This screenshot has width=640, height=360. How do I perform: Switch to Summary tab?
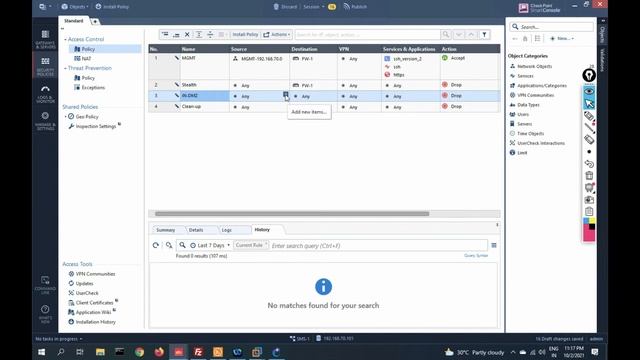[166, 230]
